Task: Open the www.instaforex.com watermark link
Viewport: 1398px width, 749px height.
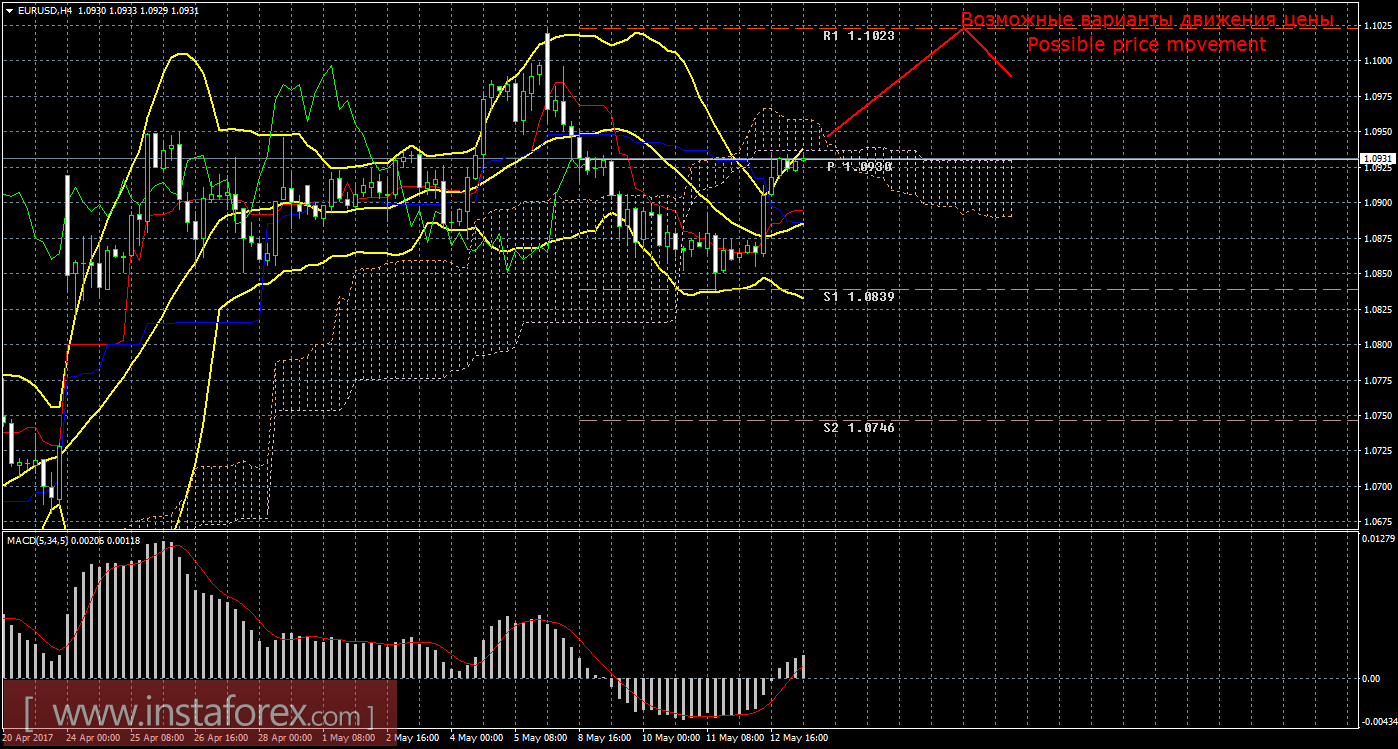Action: pos(200,714)
